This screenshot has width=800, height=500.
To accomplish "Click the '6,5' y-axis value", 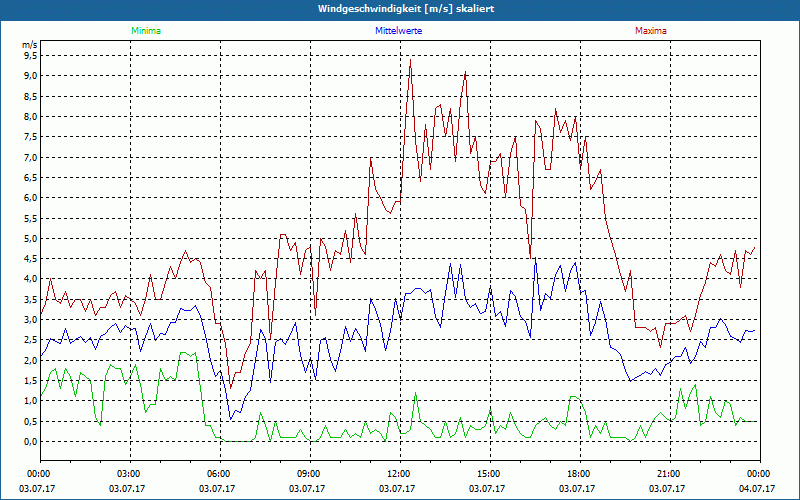I will [31, 178].
